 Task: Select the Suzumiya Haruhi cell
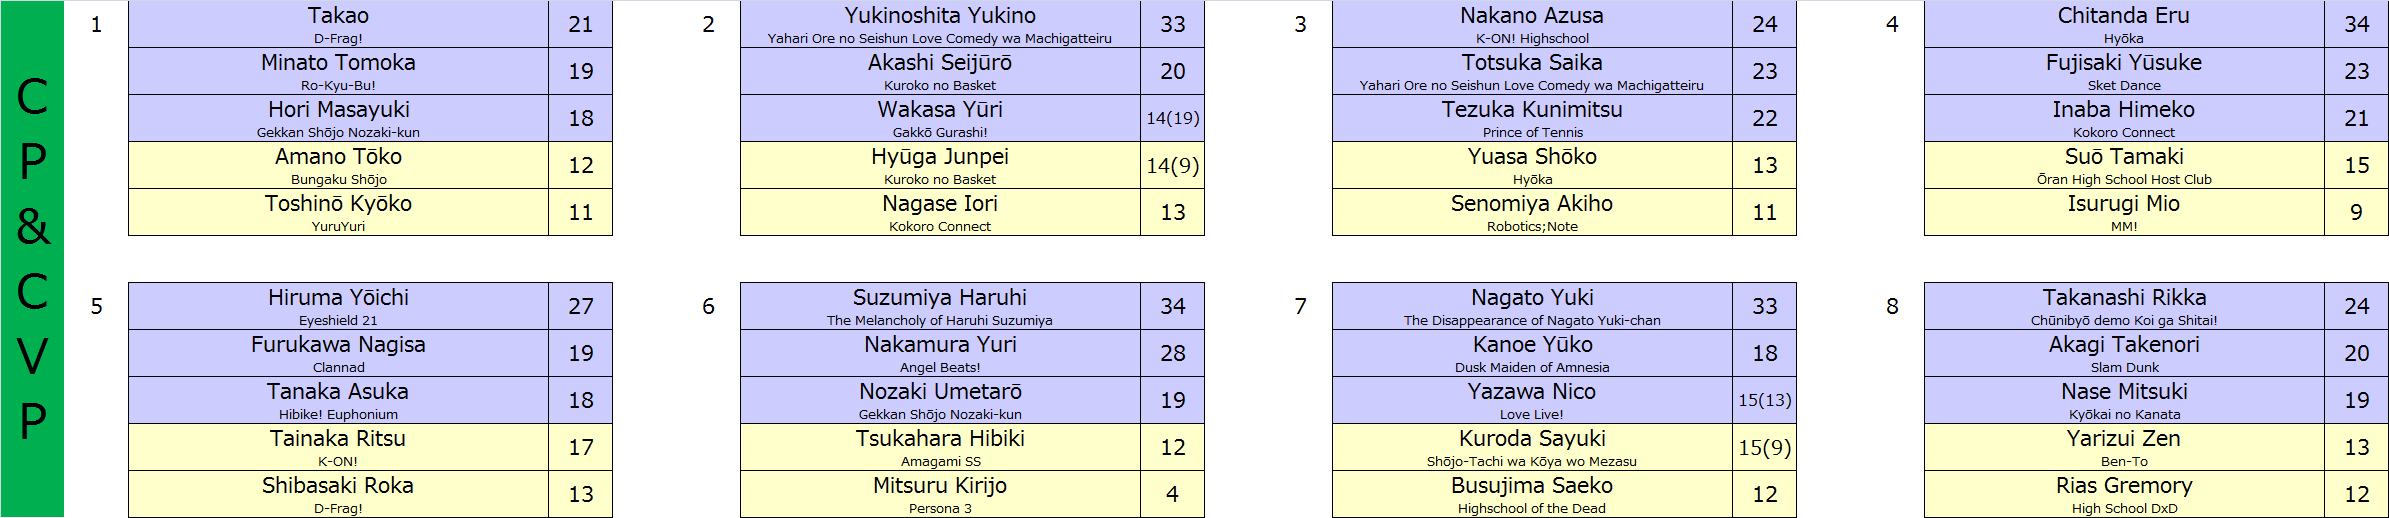point(940,306)
